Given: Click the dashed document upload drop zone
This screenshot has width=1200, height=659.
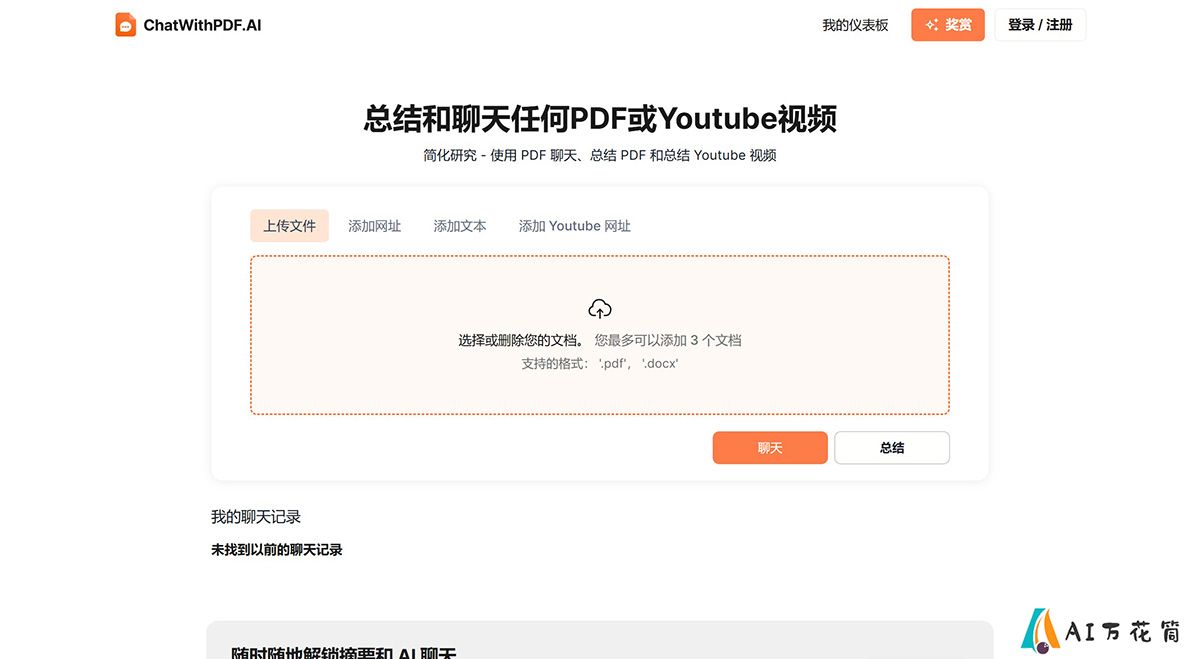Looking at the screenshot, I should coord(600,335).
